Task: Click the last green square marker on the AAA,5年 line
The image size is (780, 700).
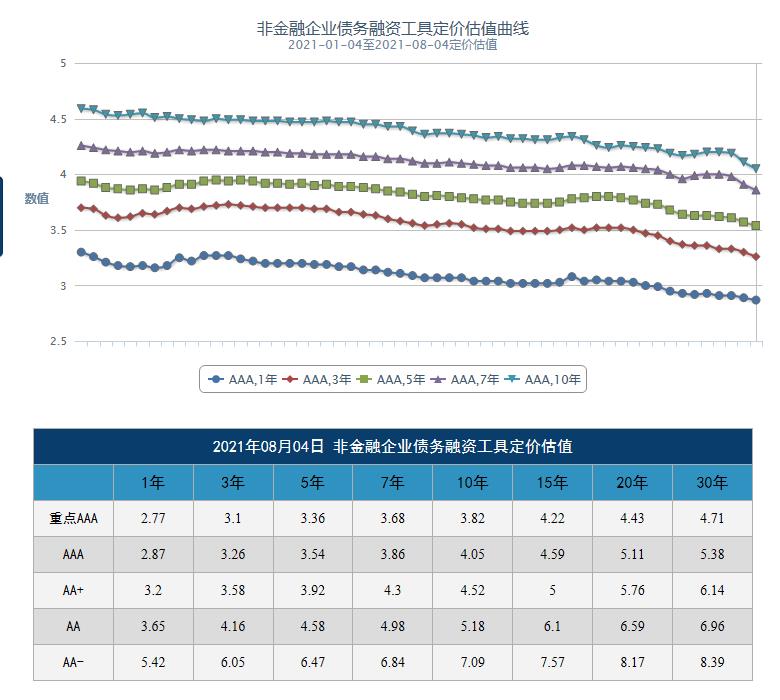Action: click(x=756, y=226)
